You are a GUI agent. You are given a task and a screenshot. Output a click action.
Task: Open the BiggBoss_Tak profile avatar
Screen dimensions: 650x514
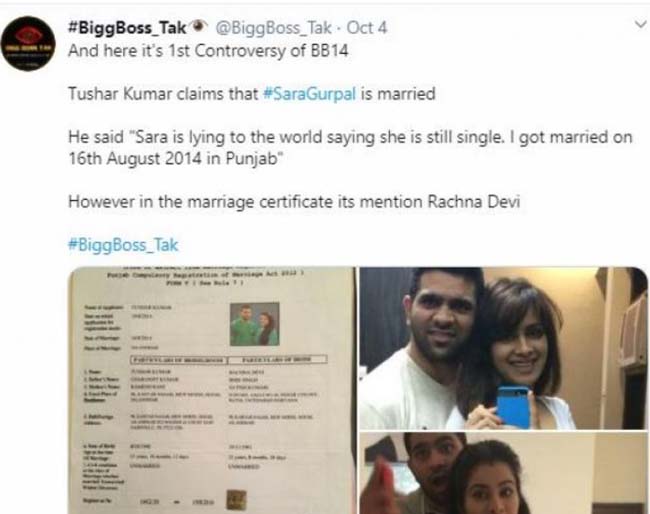click(28, 44)
